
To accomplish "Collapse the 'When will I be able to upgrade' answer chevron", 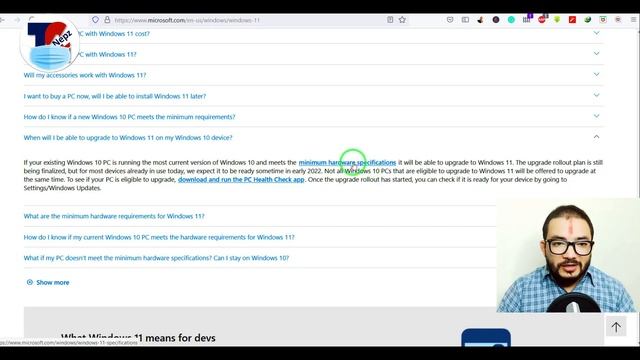I will pyautogui.click(x=596, y=137).
